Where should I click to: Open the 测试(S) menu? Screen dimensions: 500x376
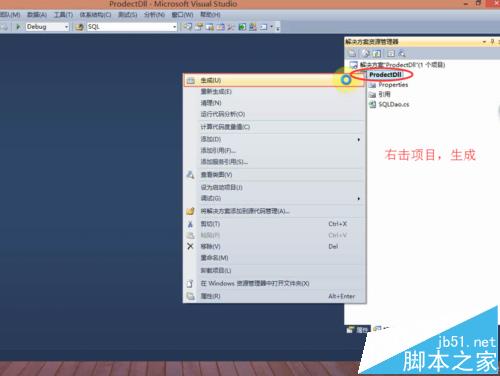[x=128, y=15]
